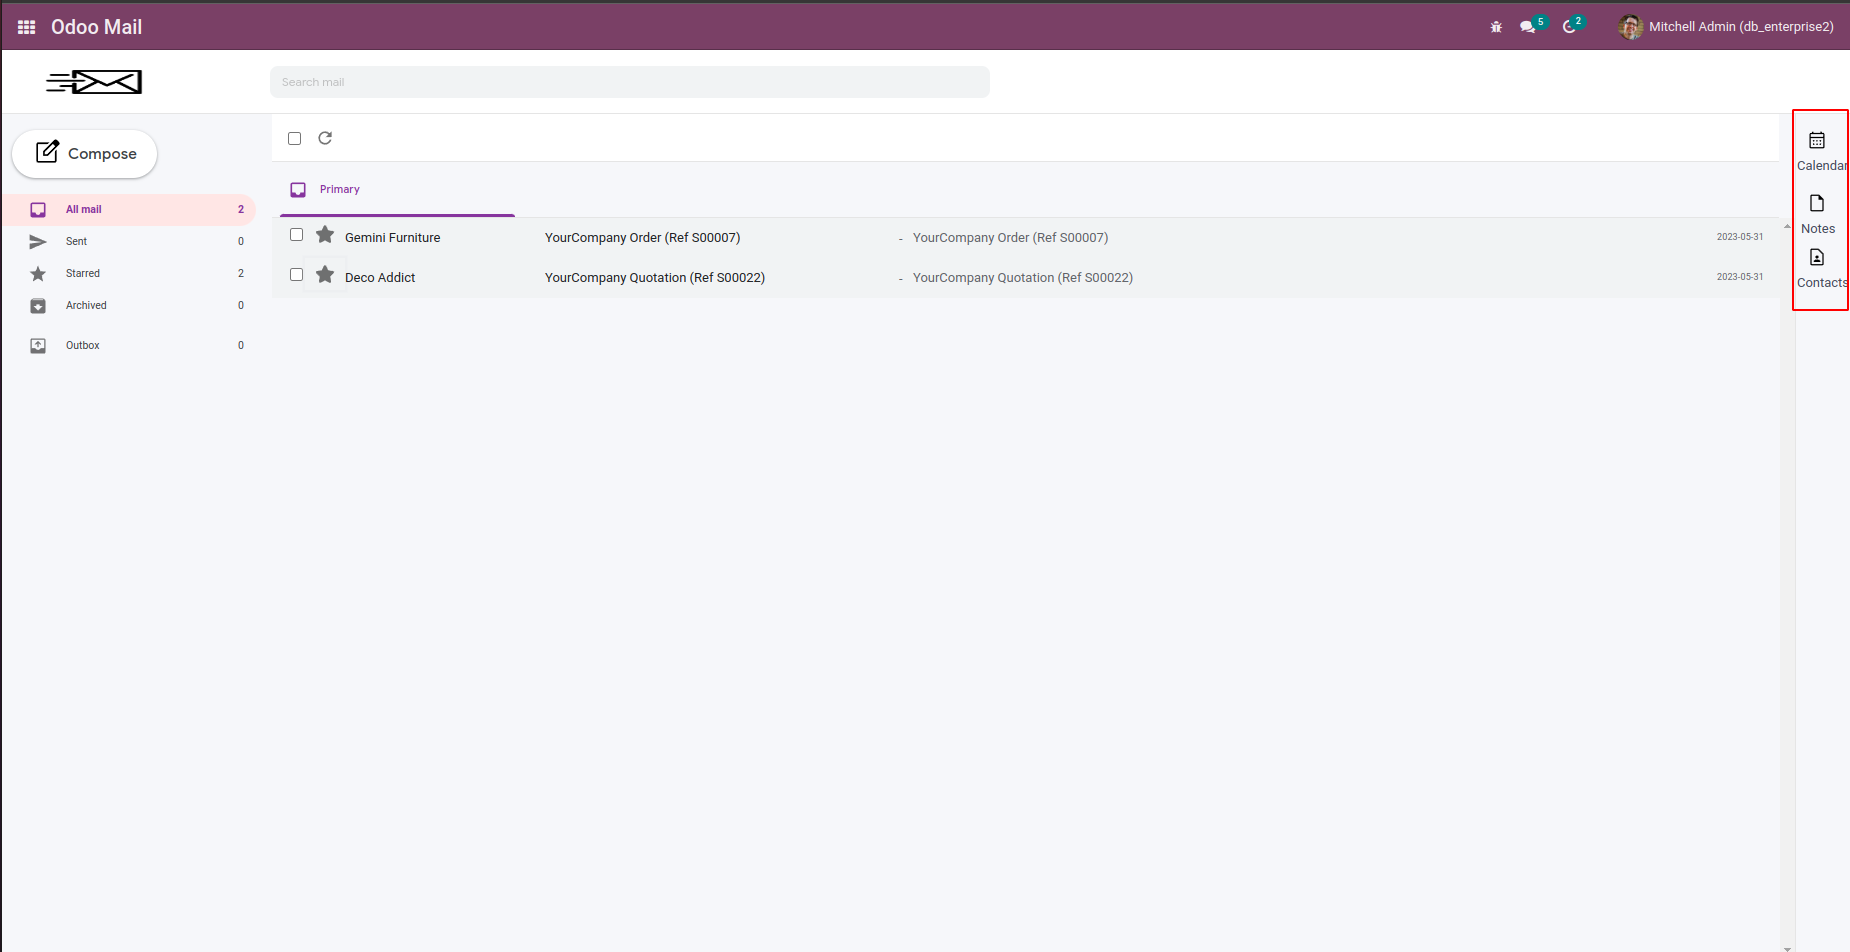Open the Outbox folder
Image resolution: width=1850 pixels, height=952 pixels.
click(x=129, y=345)
